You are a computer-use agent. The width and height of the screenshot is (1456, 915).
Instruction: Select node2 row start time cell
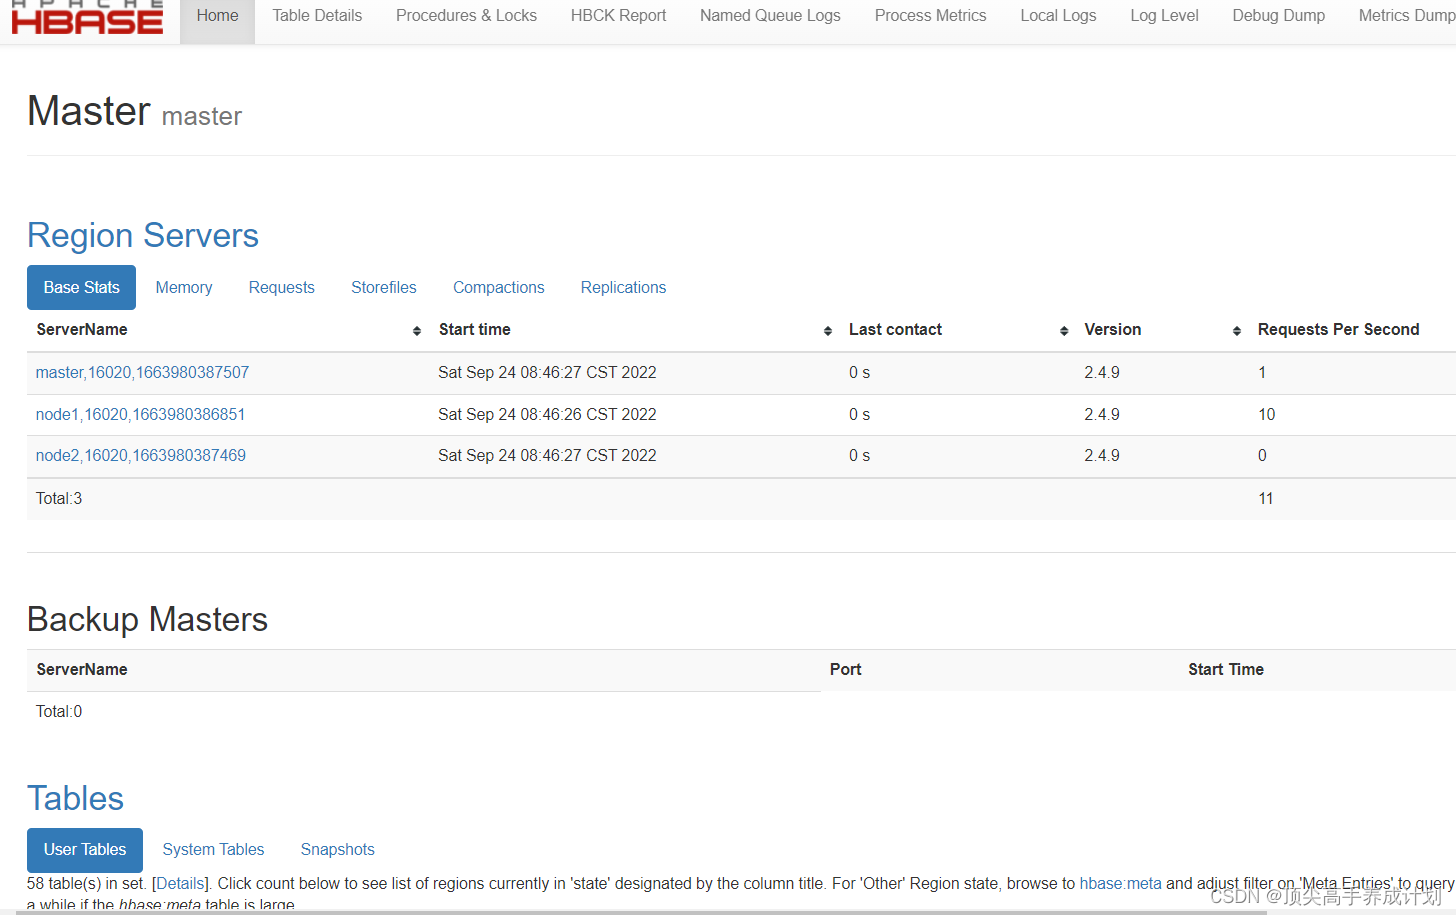point(547,455)
